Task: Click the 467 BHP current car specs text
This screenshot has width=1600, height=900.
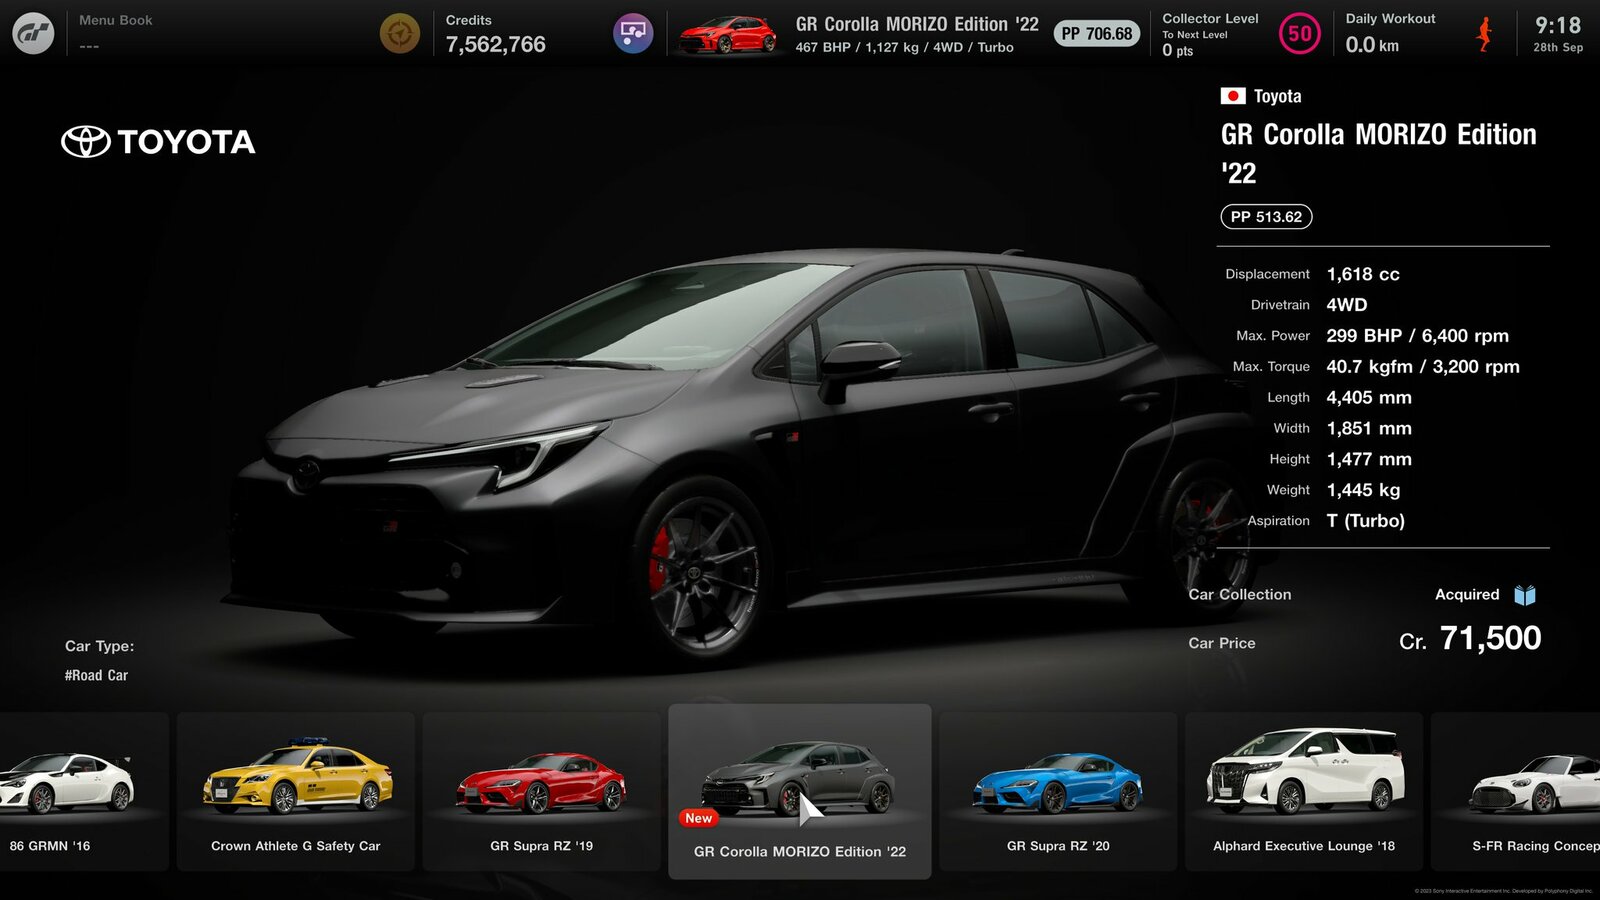Action: (x=905, y=47)
